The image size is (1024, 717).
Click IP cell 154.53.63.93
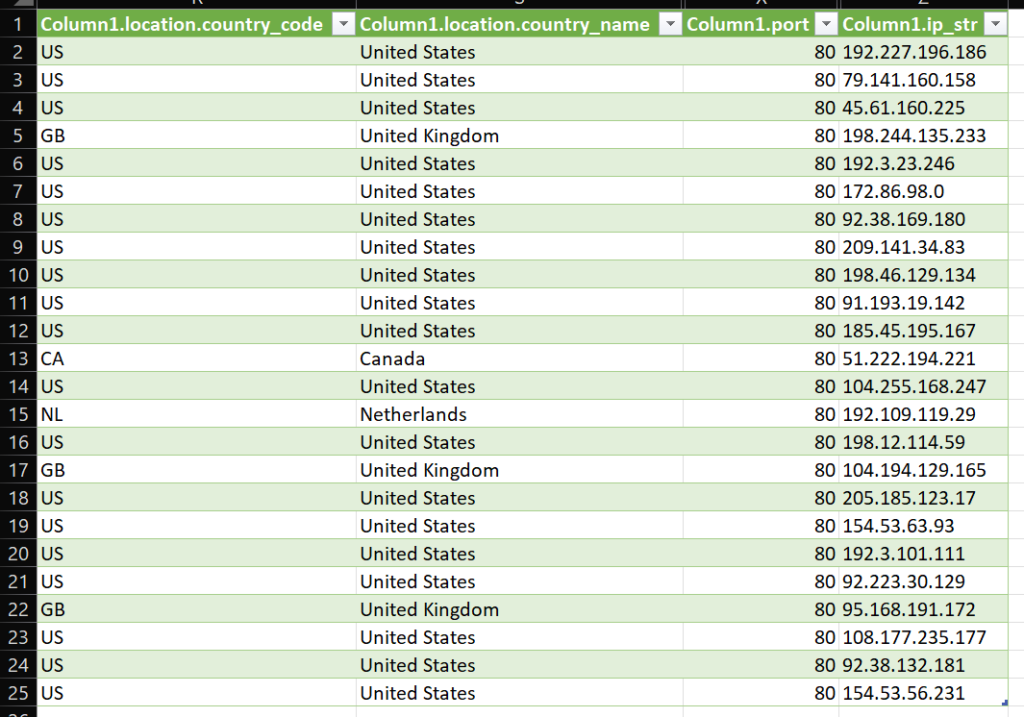(x=923, y=526)
